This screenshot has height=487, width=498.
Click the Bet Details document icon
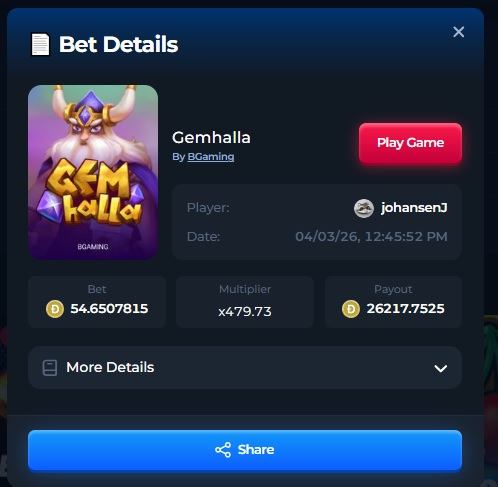coord(40,44)
